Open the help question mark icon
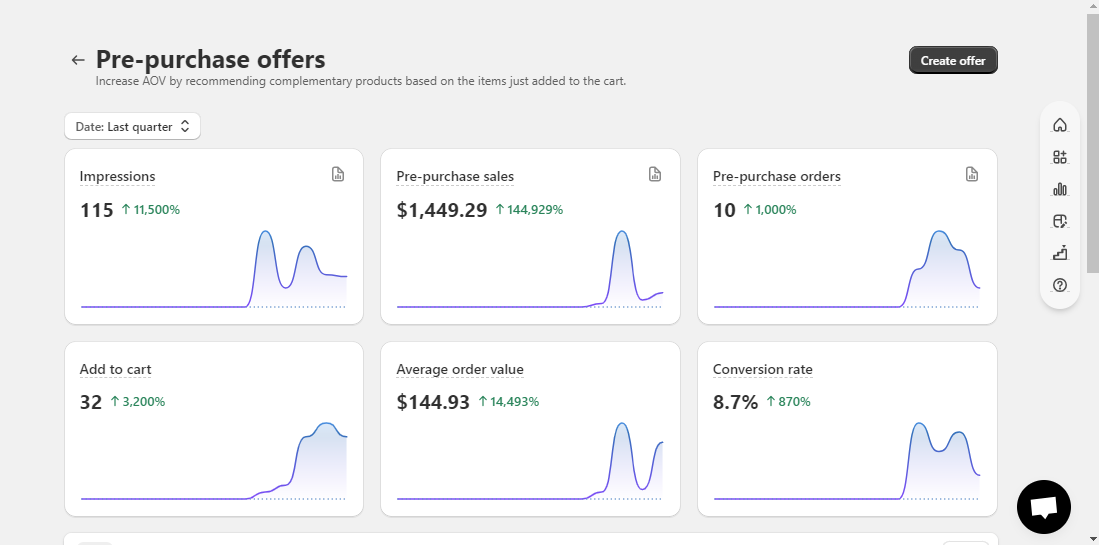The height and width of the screenshot is (545, 1099). coord(1060,285)
